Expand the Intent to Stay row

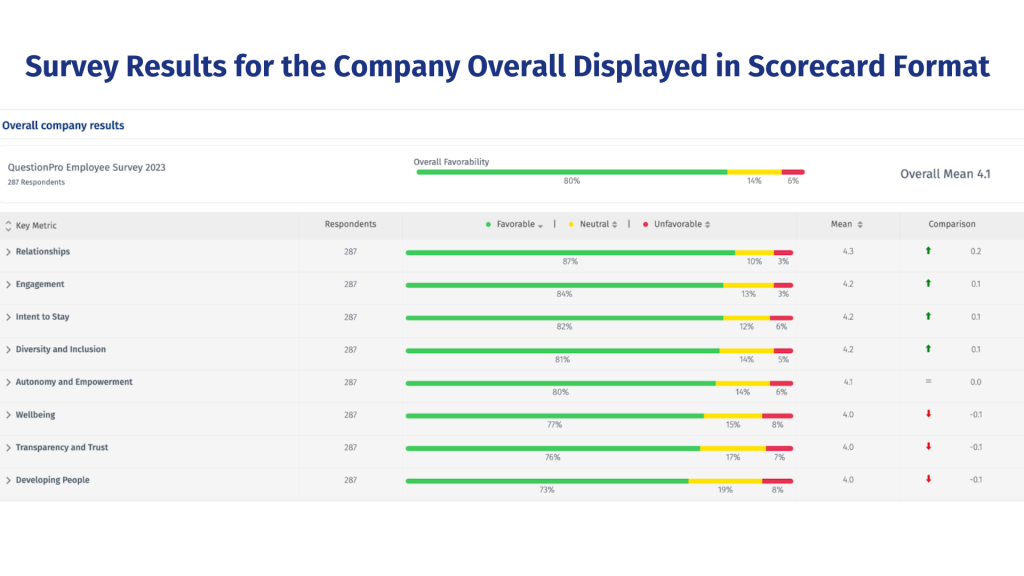pyautogui.click(x=8, y=317)
